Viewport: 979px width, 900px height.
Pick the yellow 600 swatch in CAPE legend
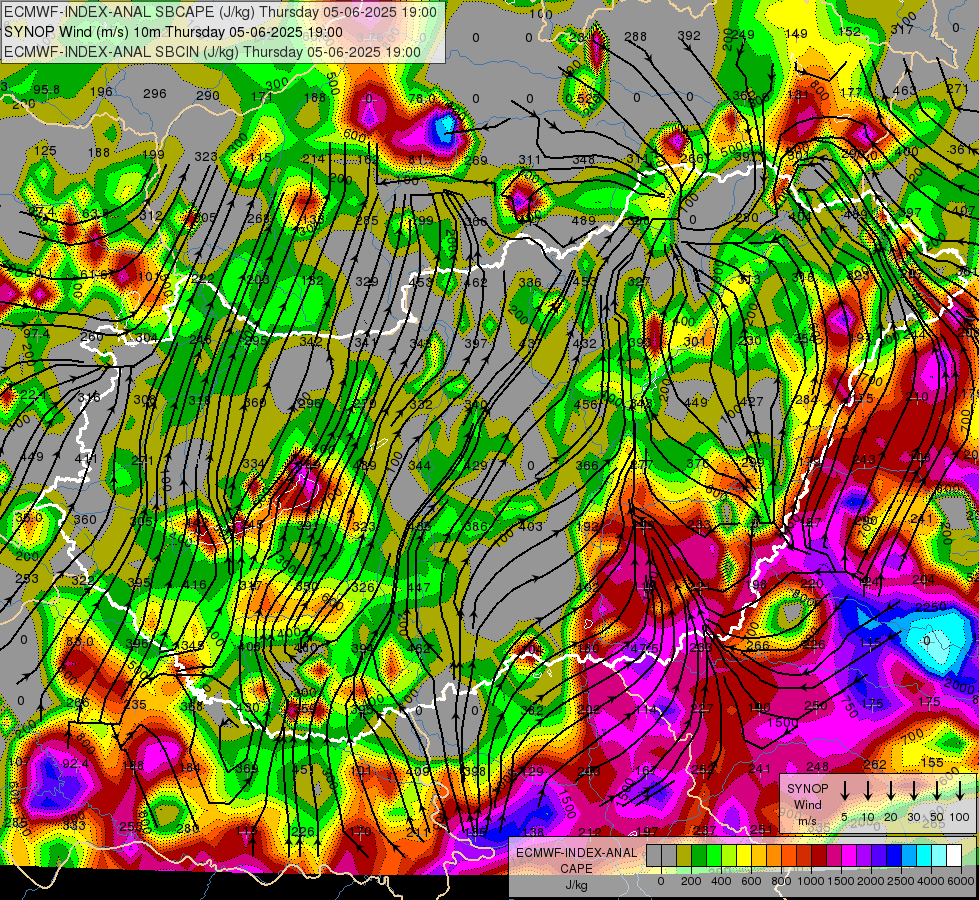744,856
